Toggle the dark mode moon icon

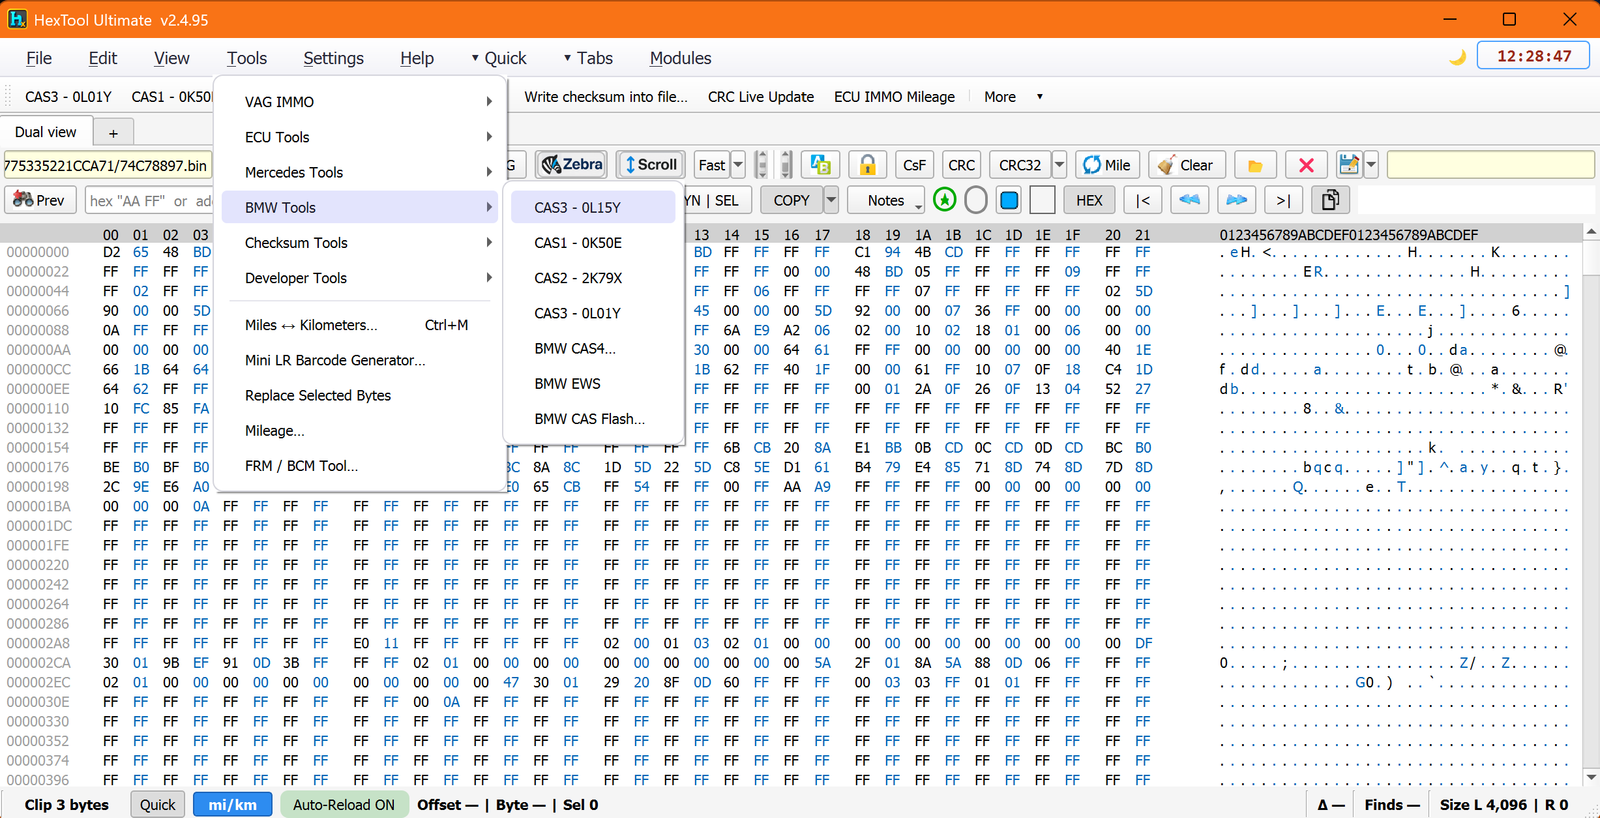1458,57
